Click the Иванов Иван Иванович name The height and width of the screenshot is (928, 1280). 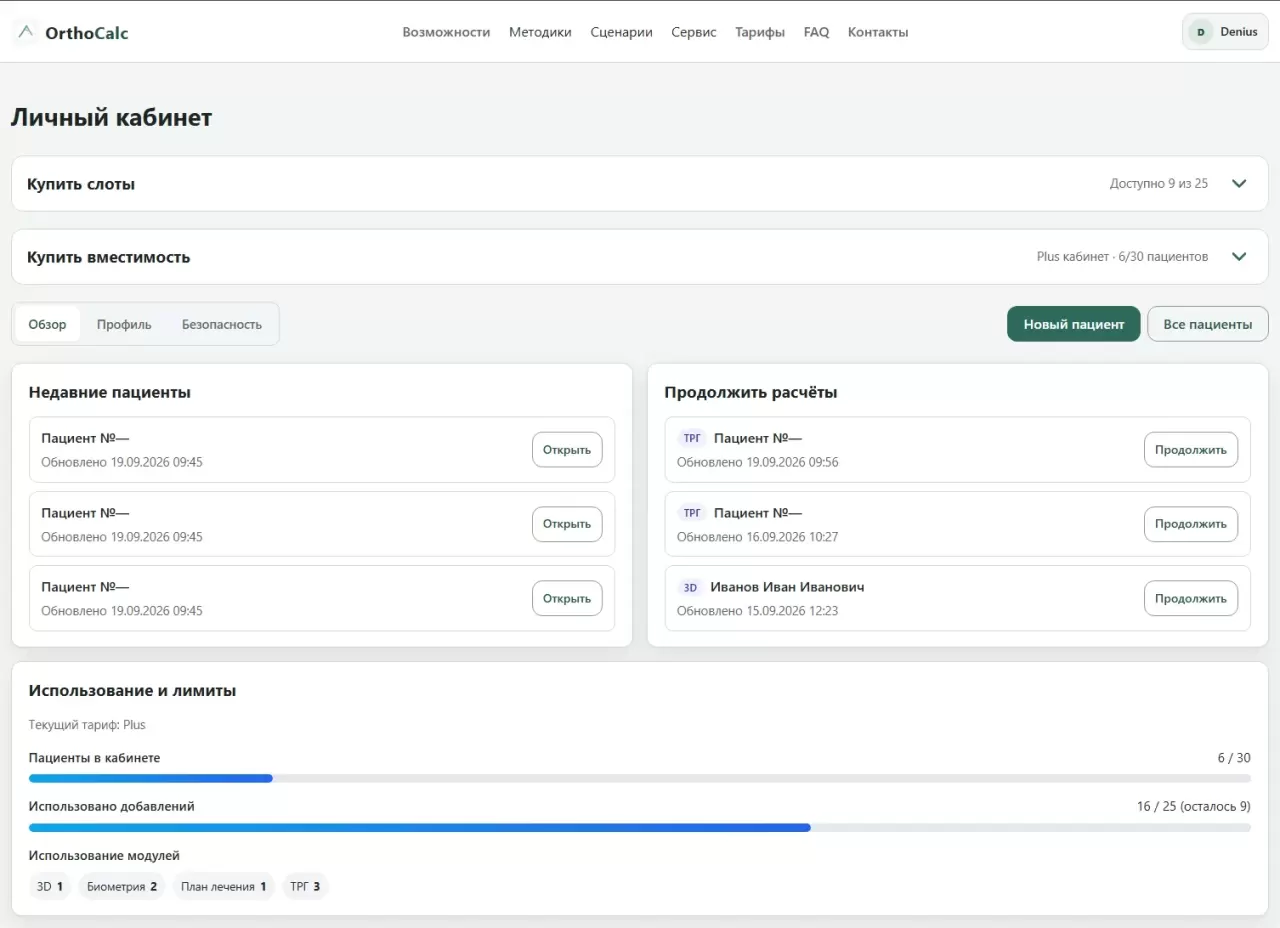[787, 587]
